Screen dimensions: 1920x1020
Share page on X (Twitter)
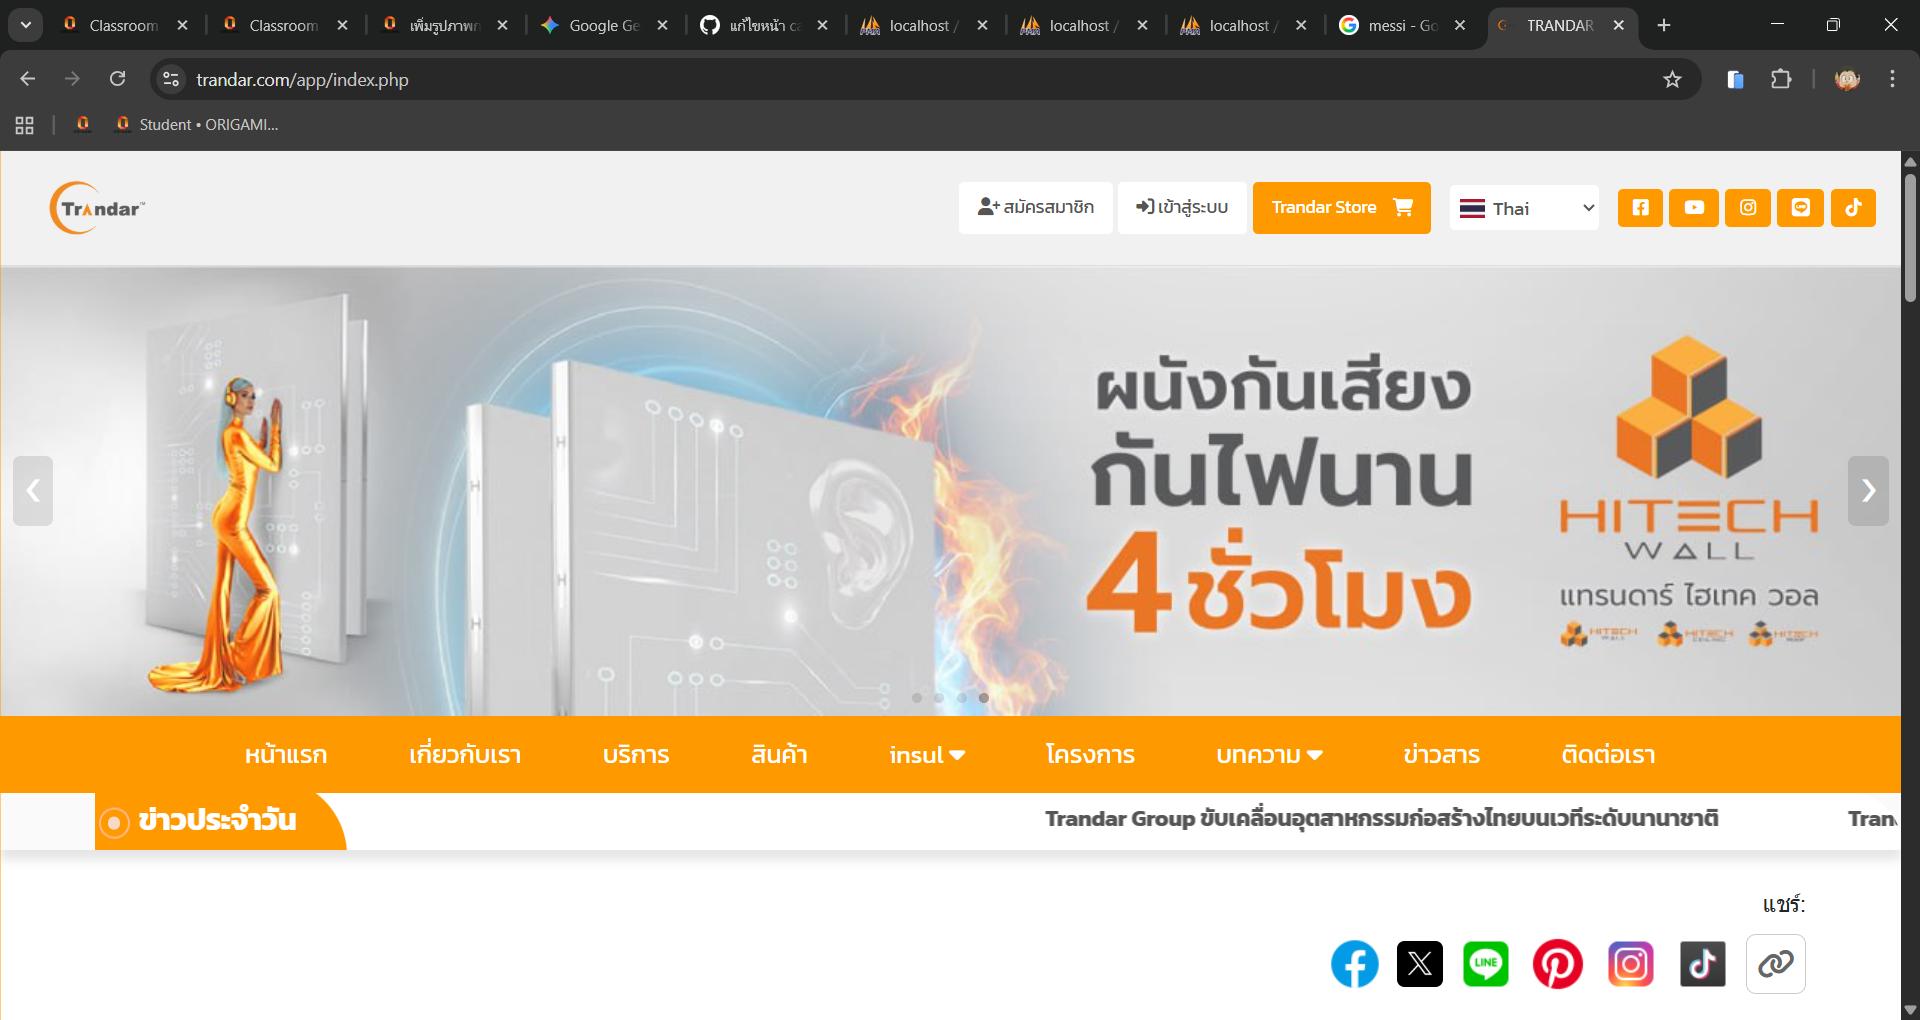(1419, 964)
